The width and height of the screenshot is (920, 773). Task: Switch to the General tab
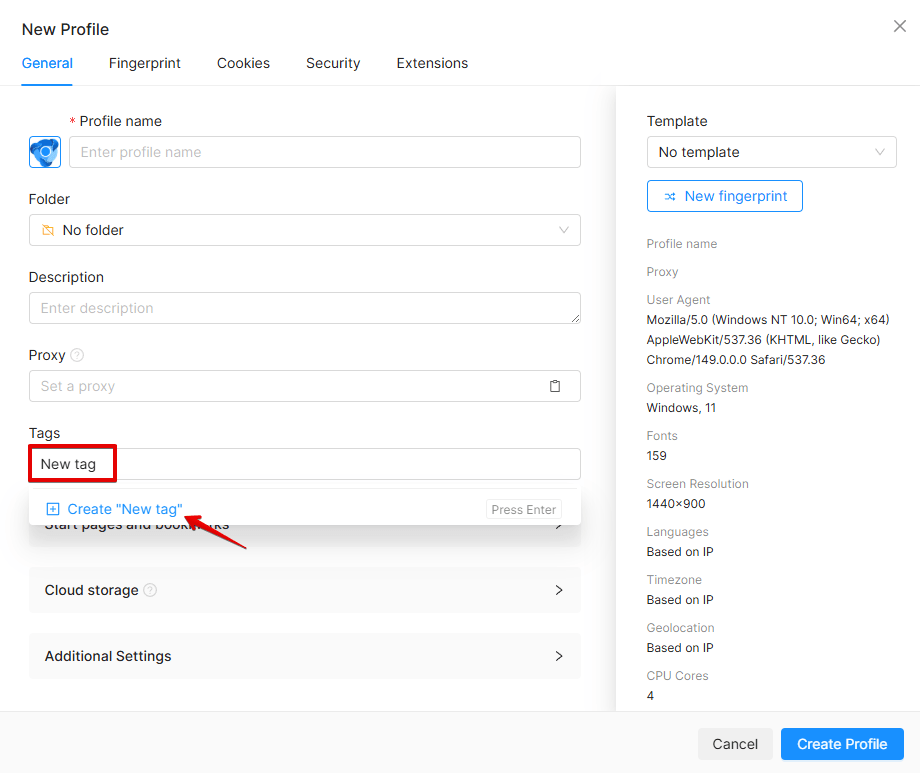[x=47, y=63]
